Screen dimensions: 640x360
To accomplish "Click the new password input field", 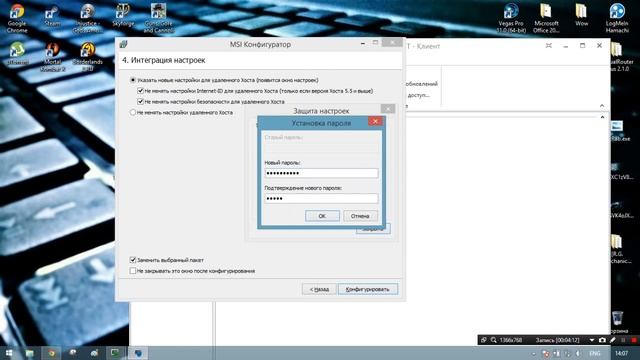I will pyautogui.click(x=321, y=173).
